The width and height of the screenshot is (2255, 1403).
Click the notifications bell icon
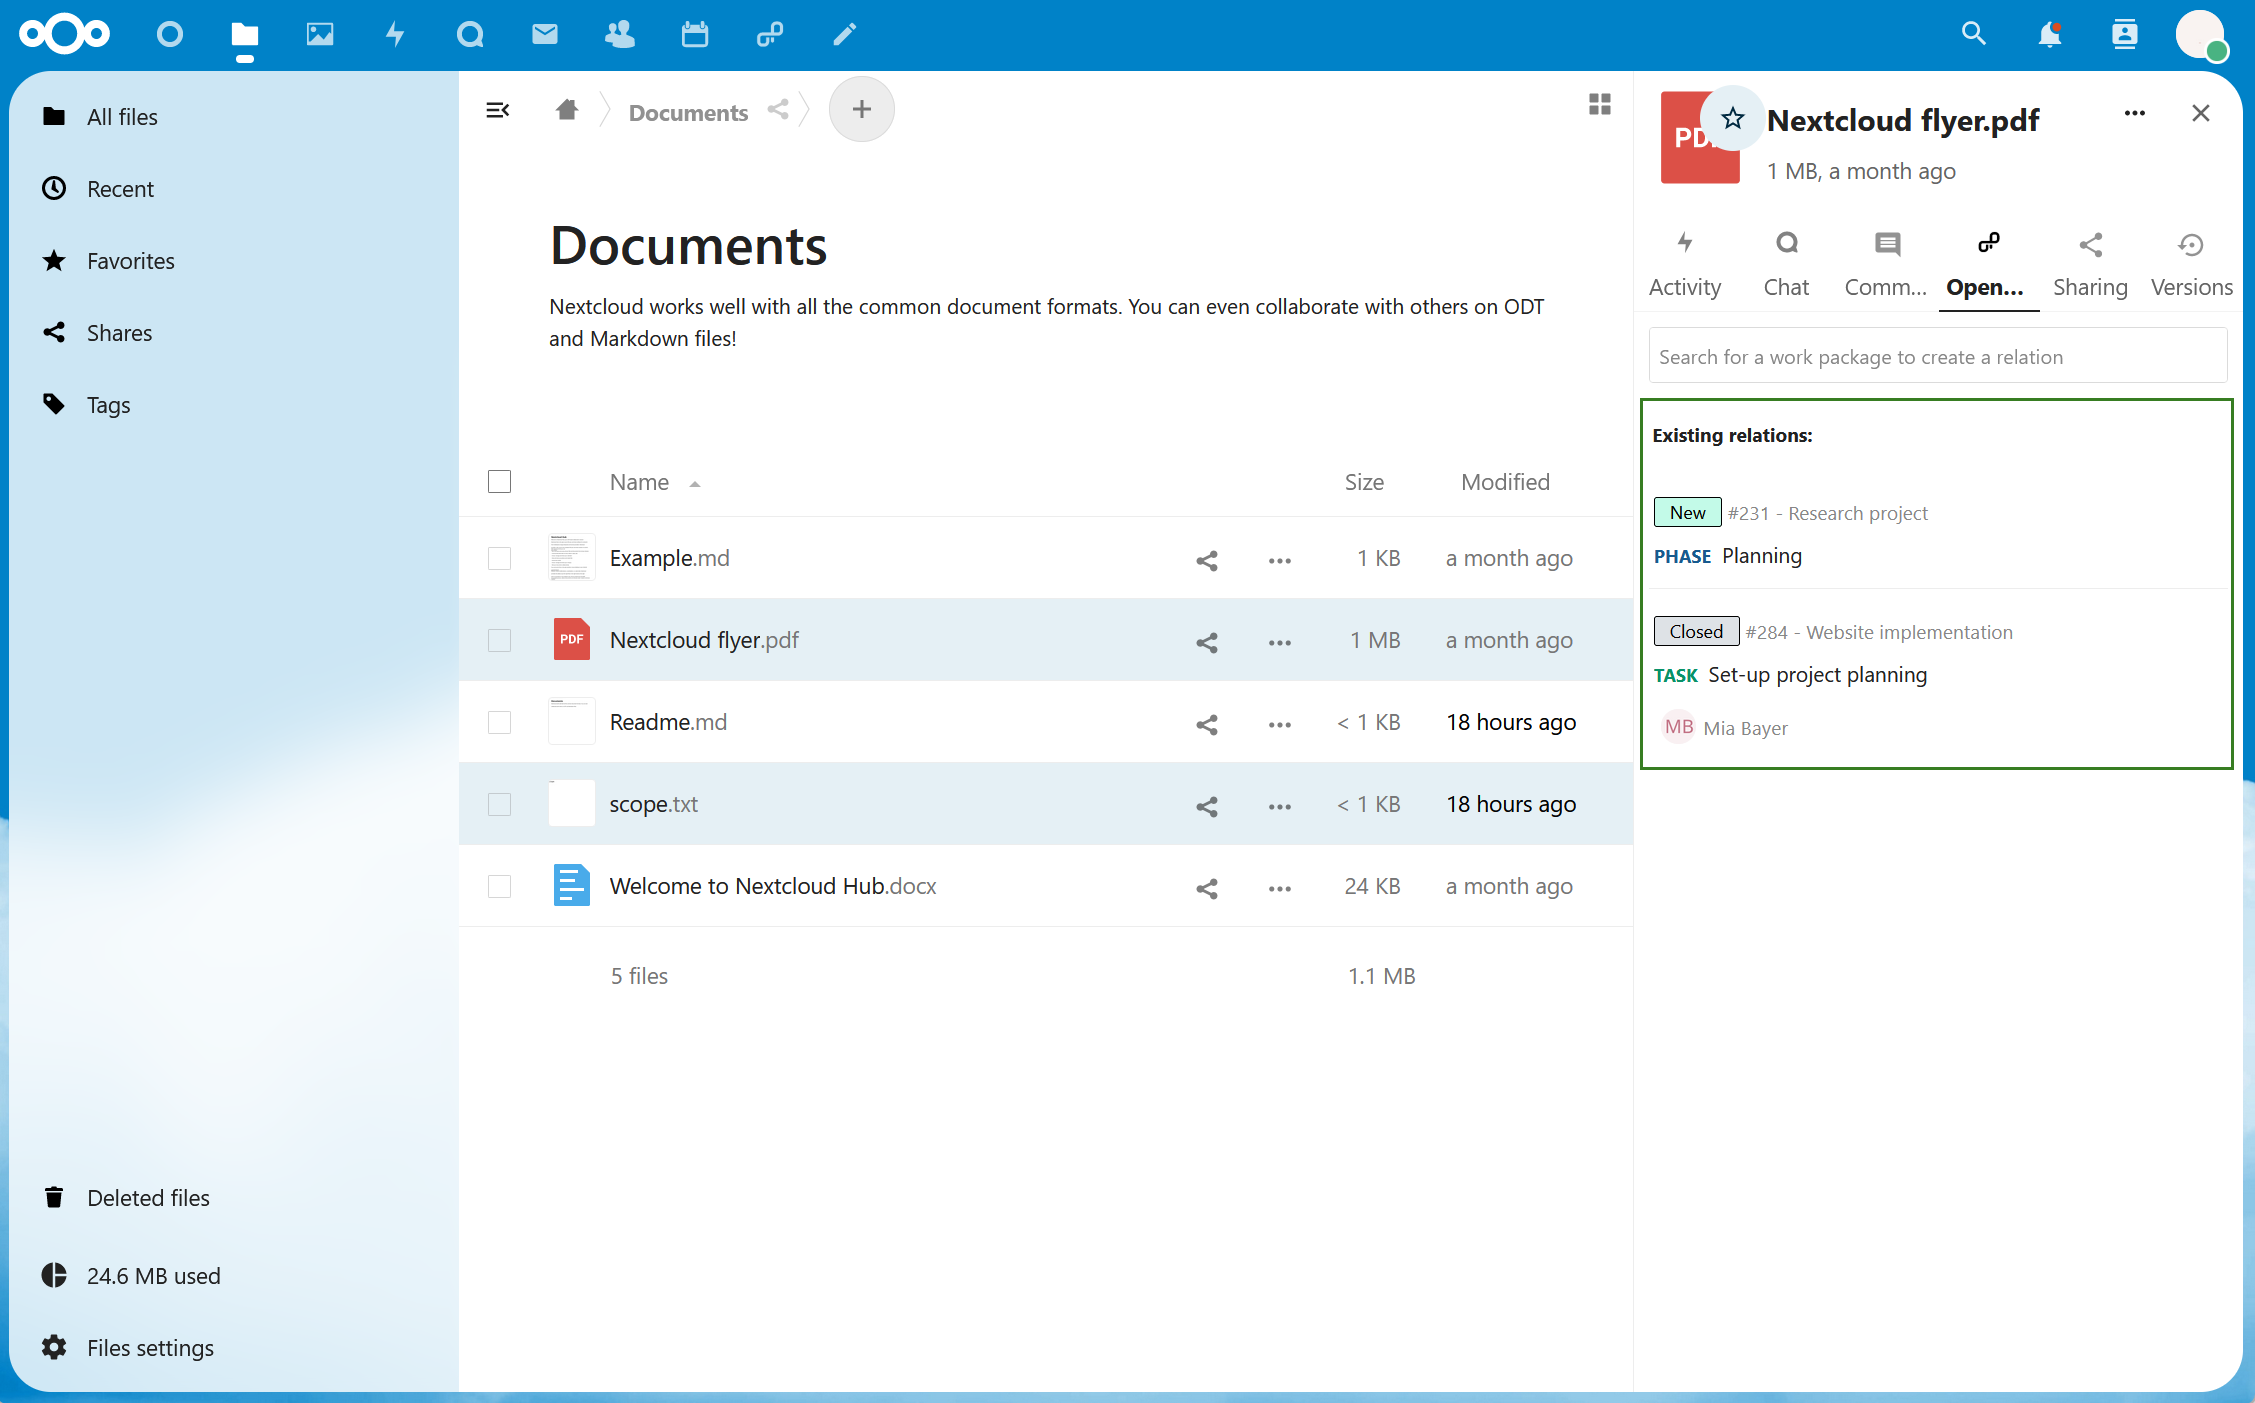[x=2049, y=35]
